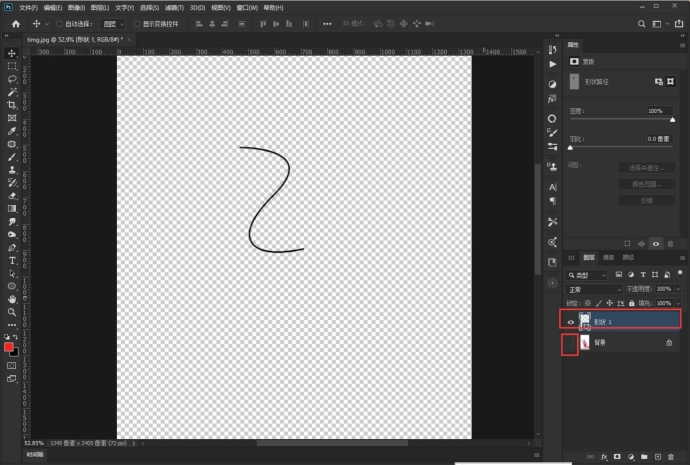Select the Horizontal Type tool

pos(12,260)
